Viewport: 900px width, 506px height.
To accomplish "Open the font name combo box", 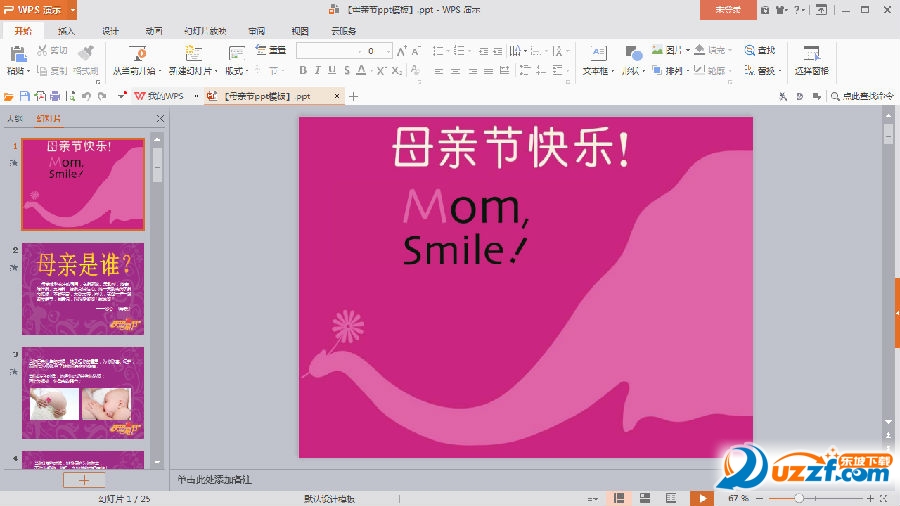I will (x=330, y=51).
